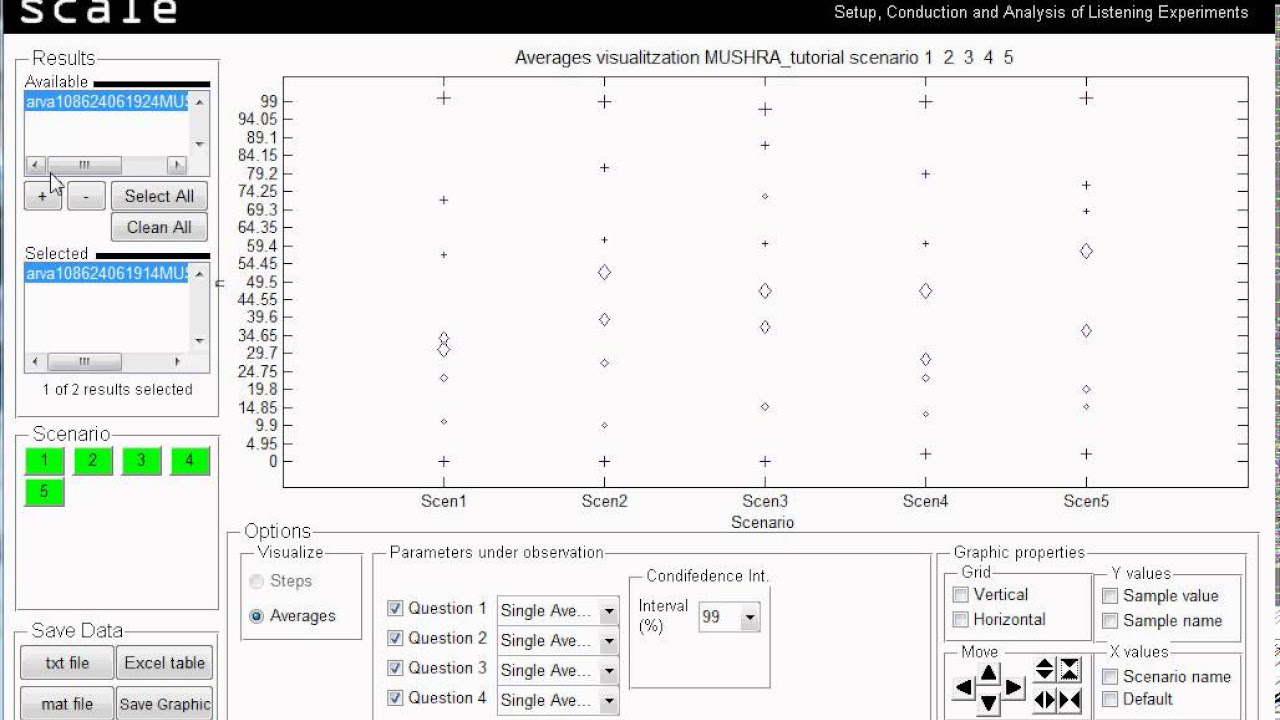Click Selected list scroll right arrow
The image size is (1280, 720).
[x=178, y=362]
